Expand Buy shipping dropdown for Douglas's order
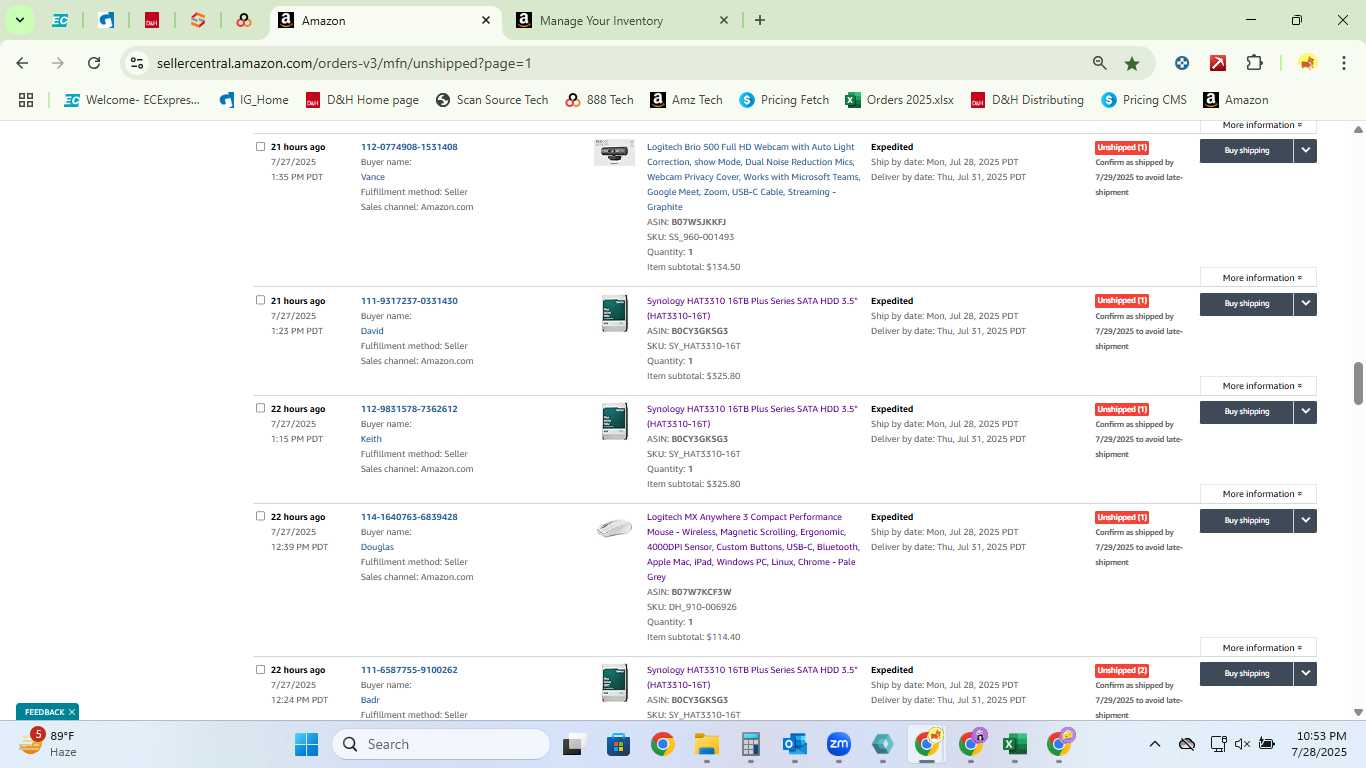 pos(1305,520)
